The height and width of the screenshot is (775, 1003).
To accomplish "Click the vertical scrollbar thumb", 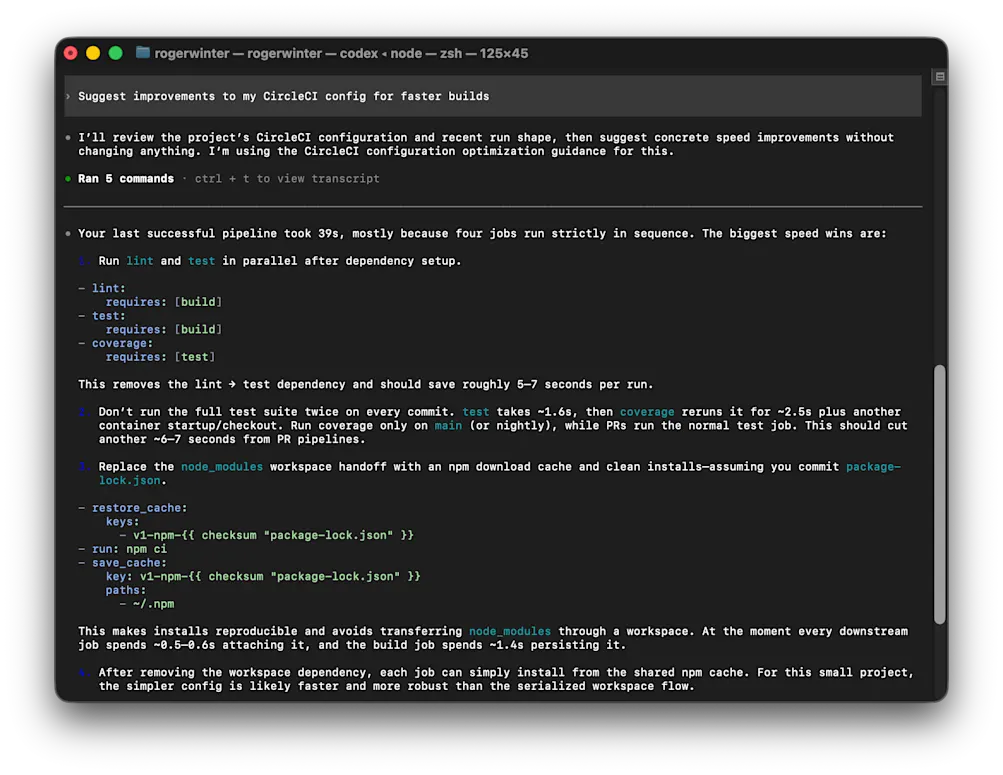I will pyautogui.click(x=939, y=494).
